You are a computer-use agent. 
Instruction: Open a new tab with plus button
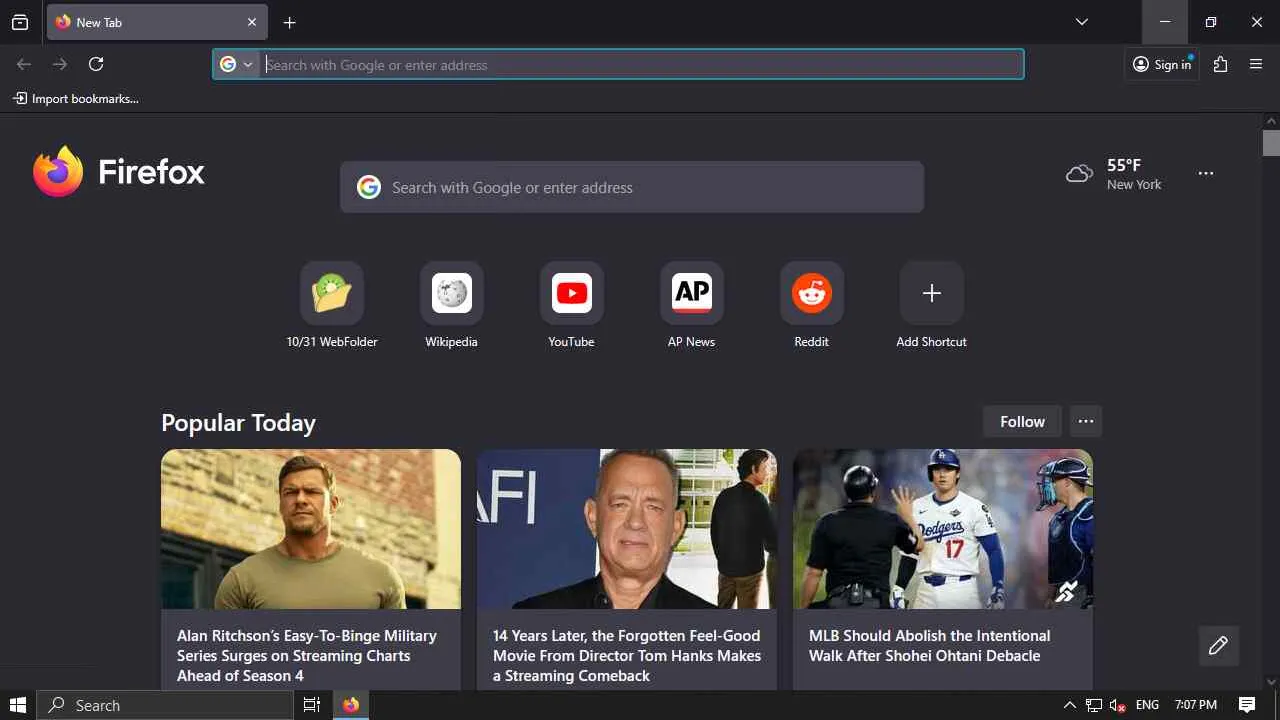[x=289, y=23]
